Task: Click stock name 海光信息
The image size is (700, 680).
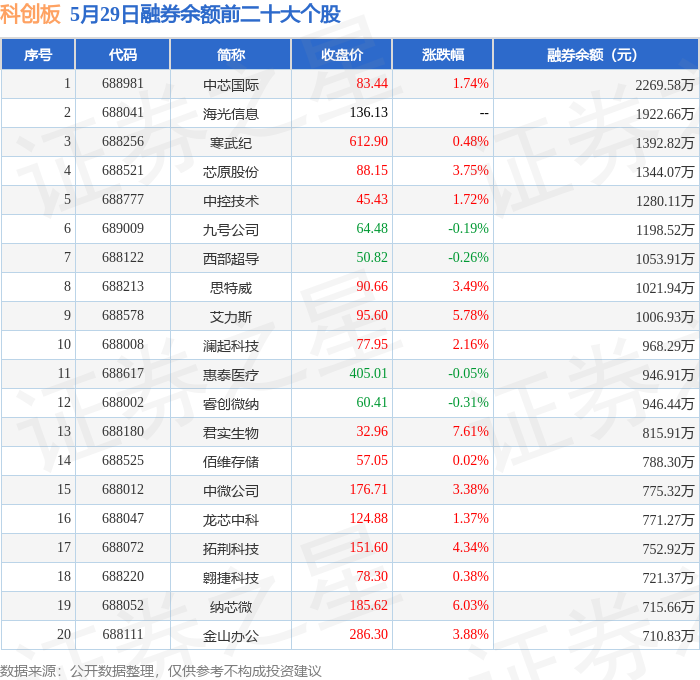Action: [231, 114]
